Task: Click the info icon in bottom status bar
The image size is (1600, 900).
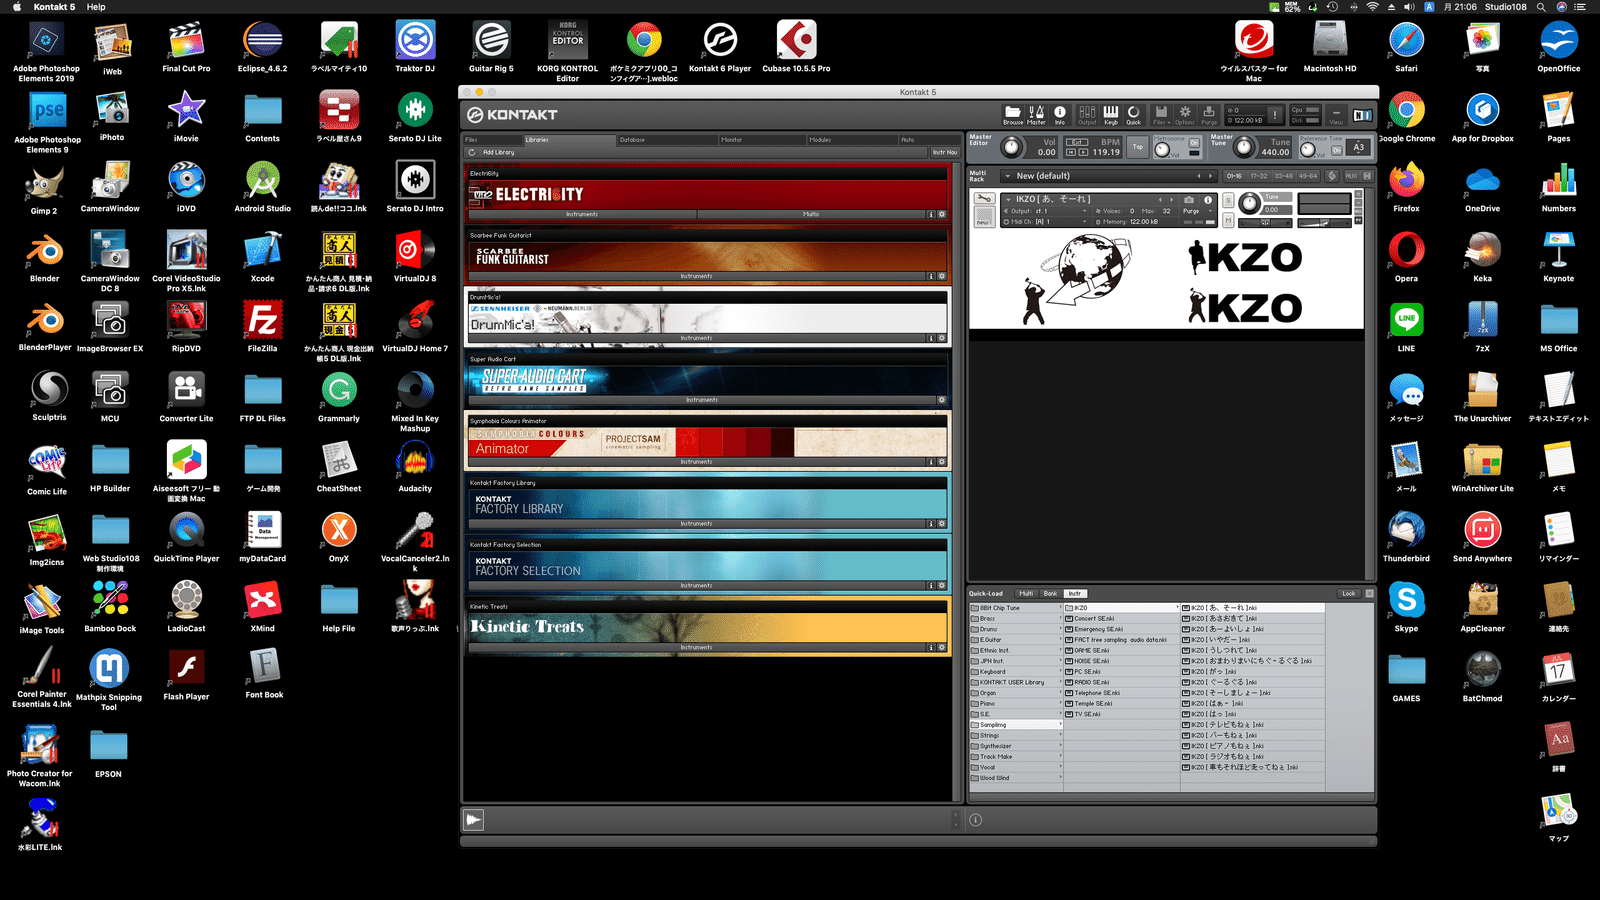Action: (976, 820)
